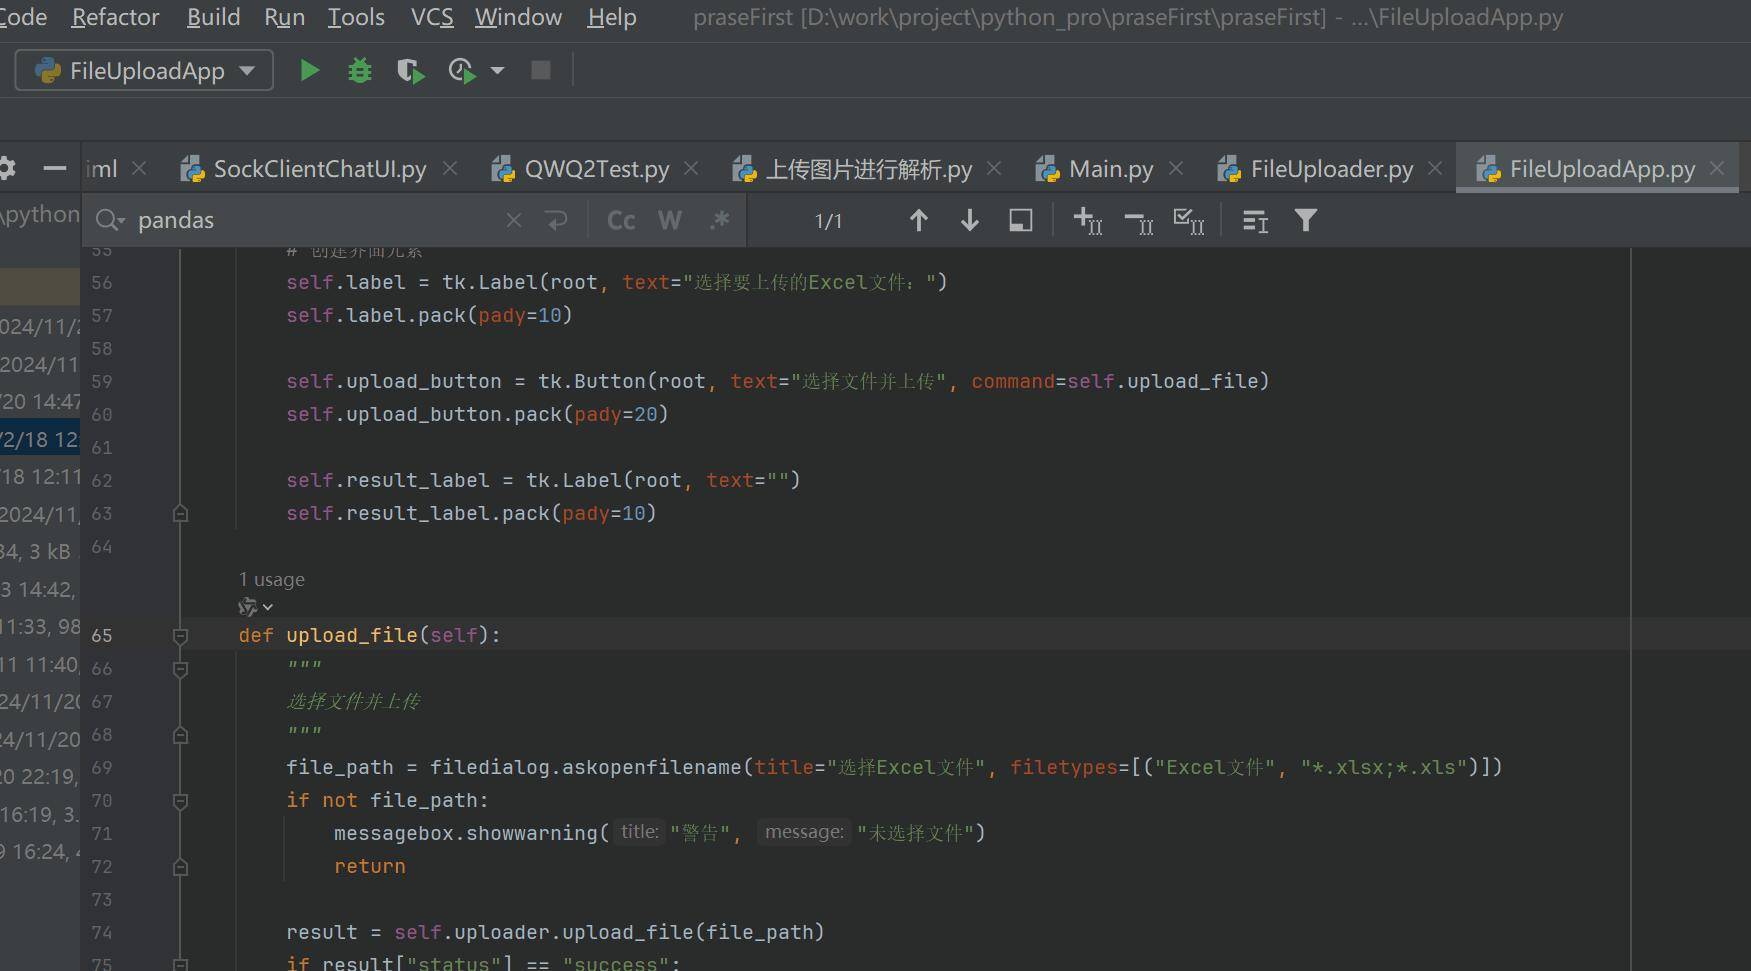
Task: Set a breakpoint at line number 69
Action: coord(101,767)
